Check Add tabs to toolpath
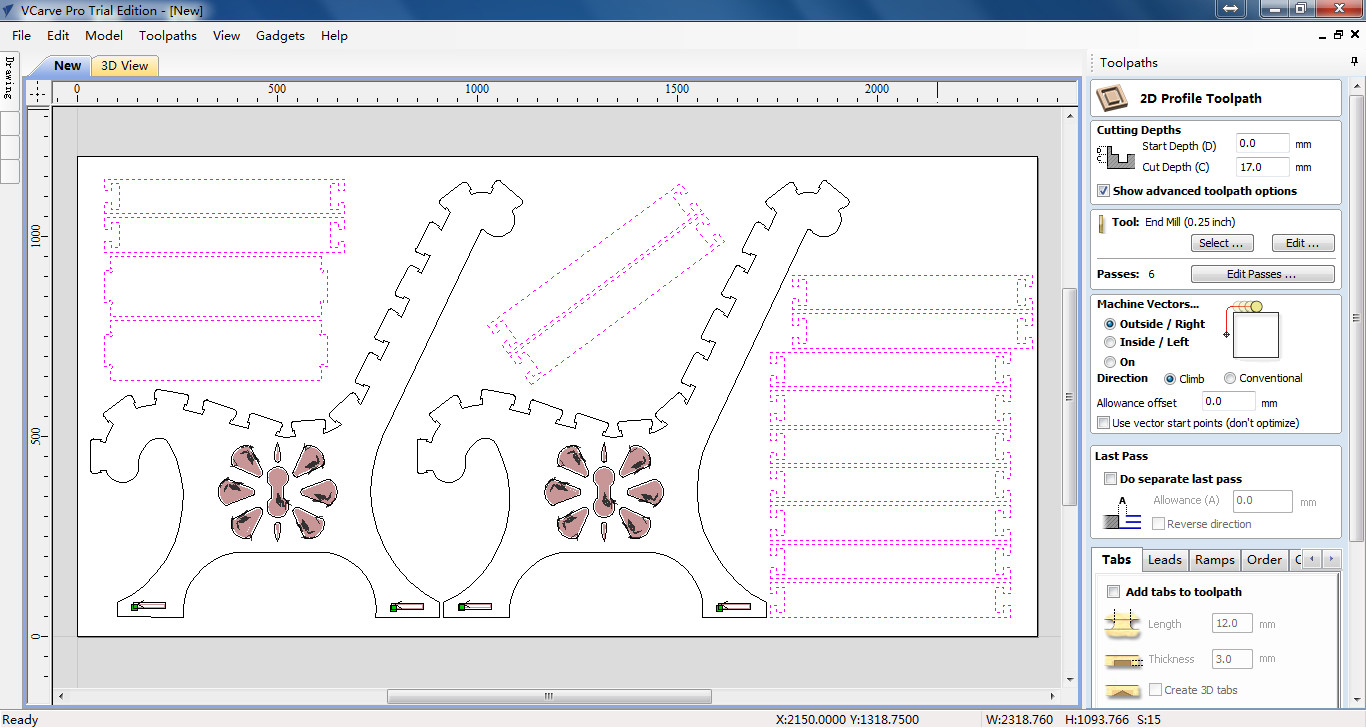 1114,592
